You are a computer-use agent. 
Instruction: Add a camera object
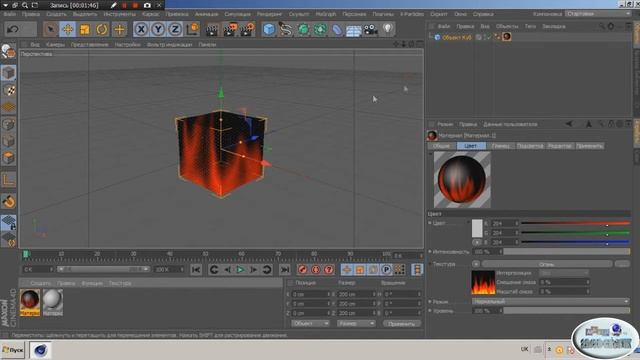tap(371, 29)
